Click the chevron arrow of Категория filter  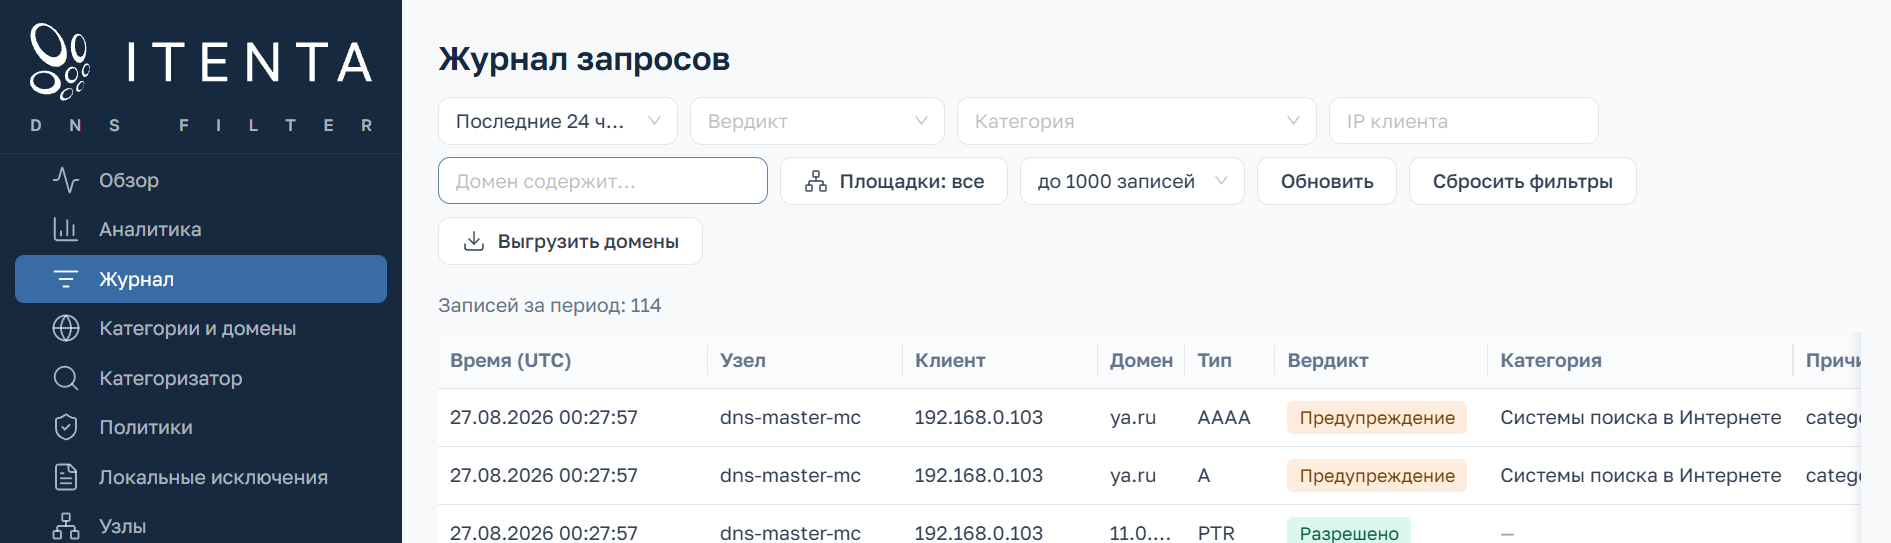(1293, 121)
